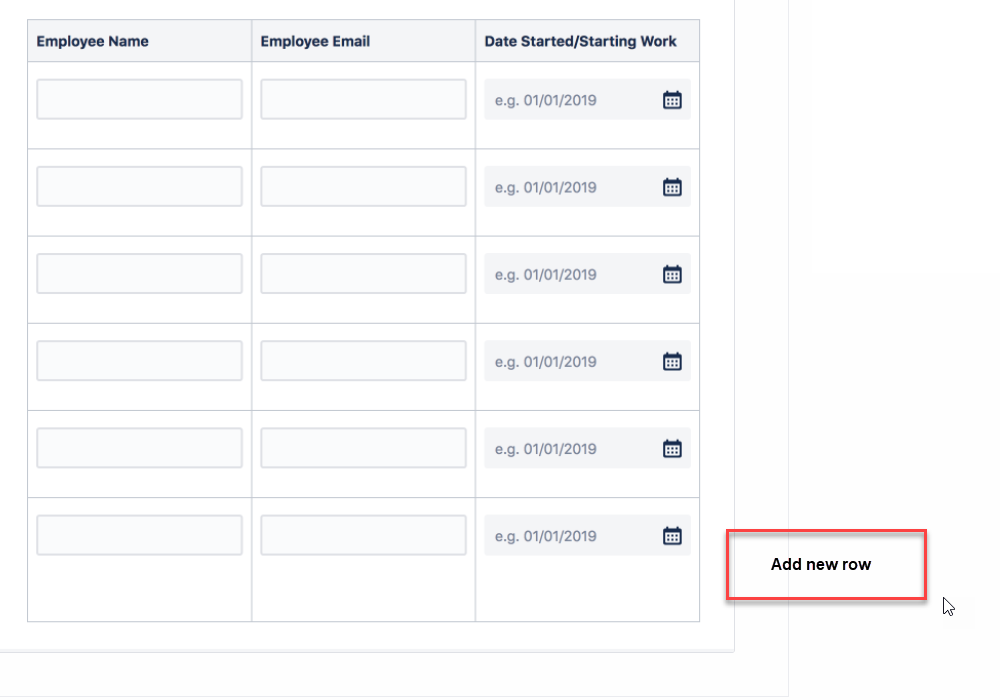The image size is (1000, 700).
Task: Select Employee Email field in sixth row
Action: 363,535
